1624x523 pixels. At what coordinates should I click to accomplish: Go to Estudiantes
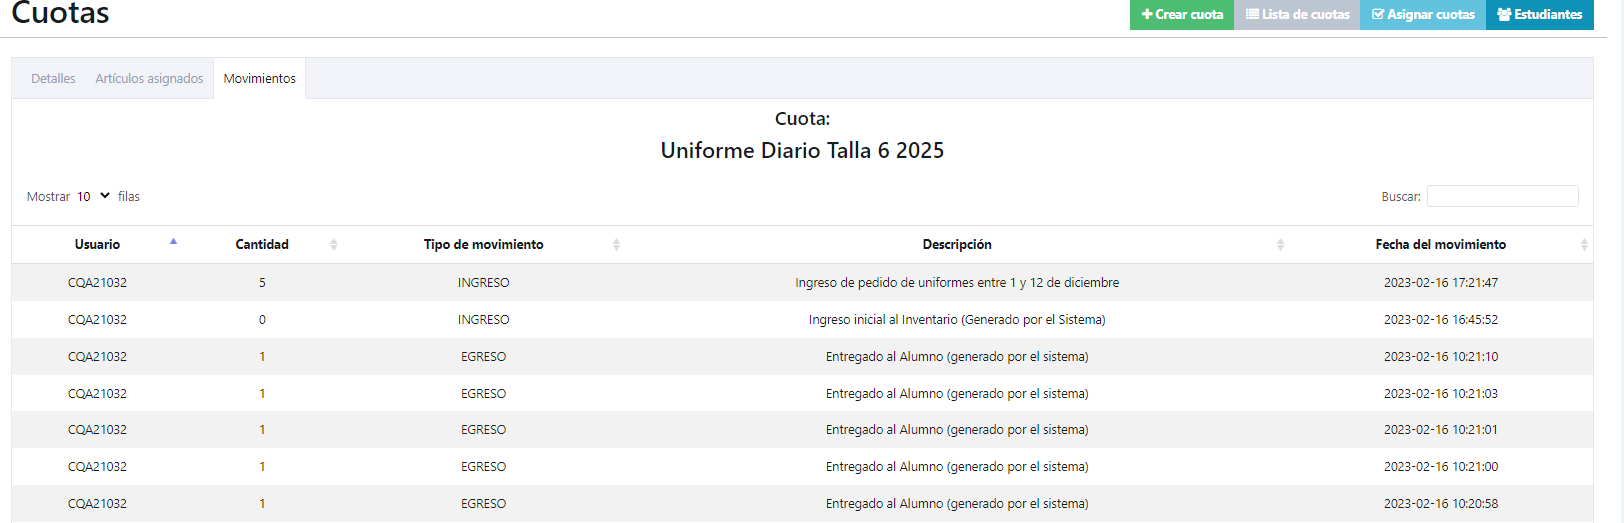(1540, 14)
